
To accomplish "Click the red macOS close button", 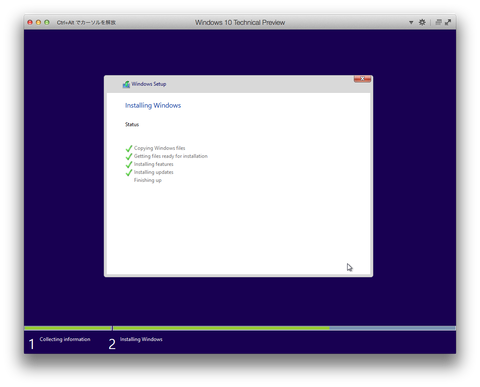I will click(x=30, y=22).
